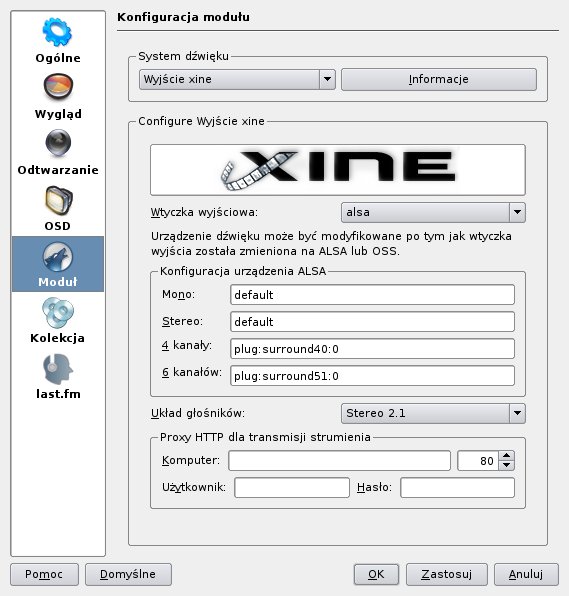Click the Informacje button

coord(439,79)
